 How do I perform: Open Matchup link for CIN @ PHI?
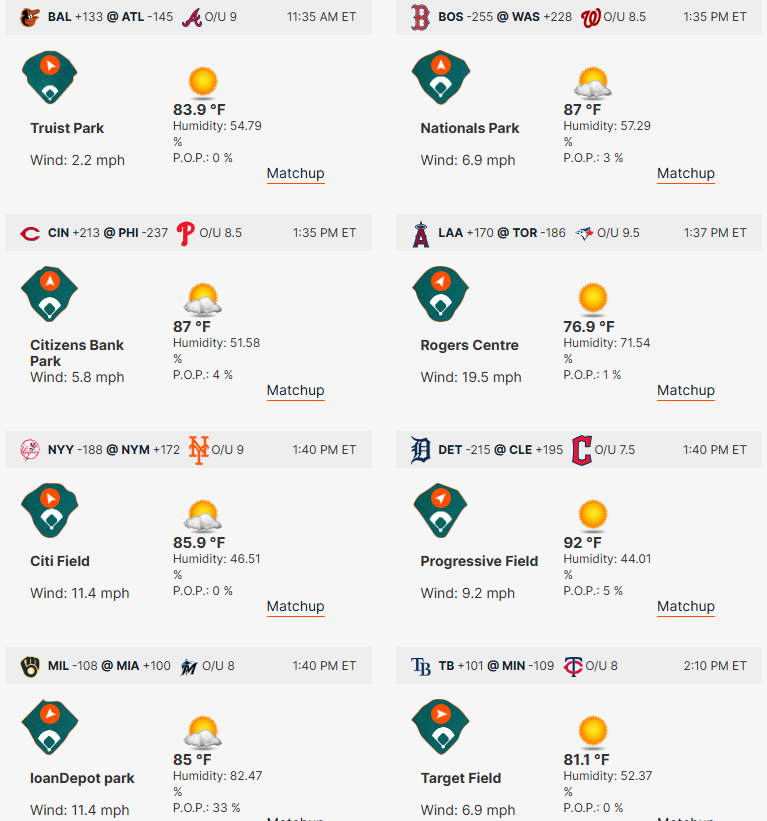295,391
